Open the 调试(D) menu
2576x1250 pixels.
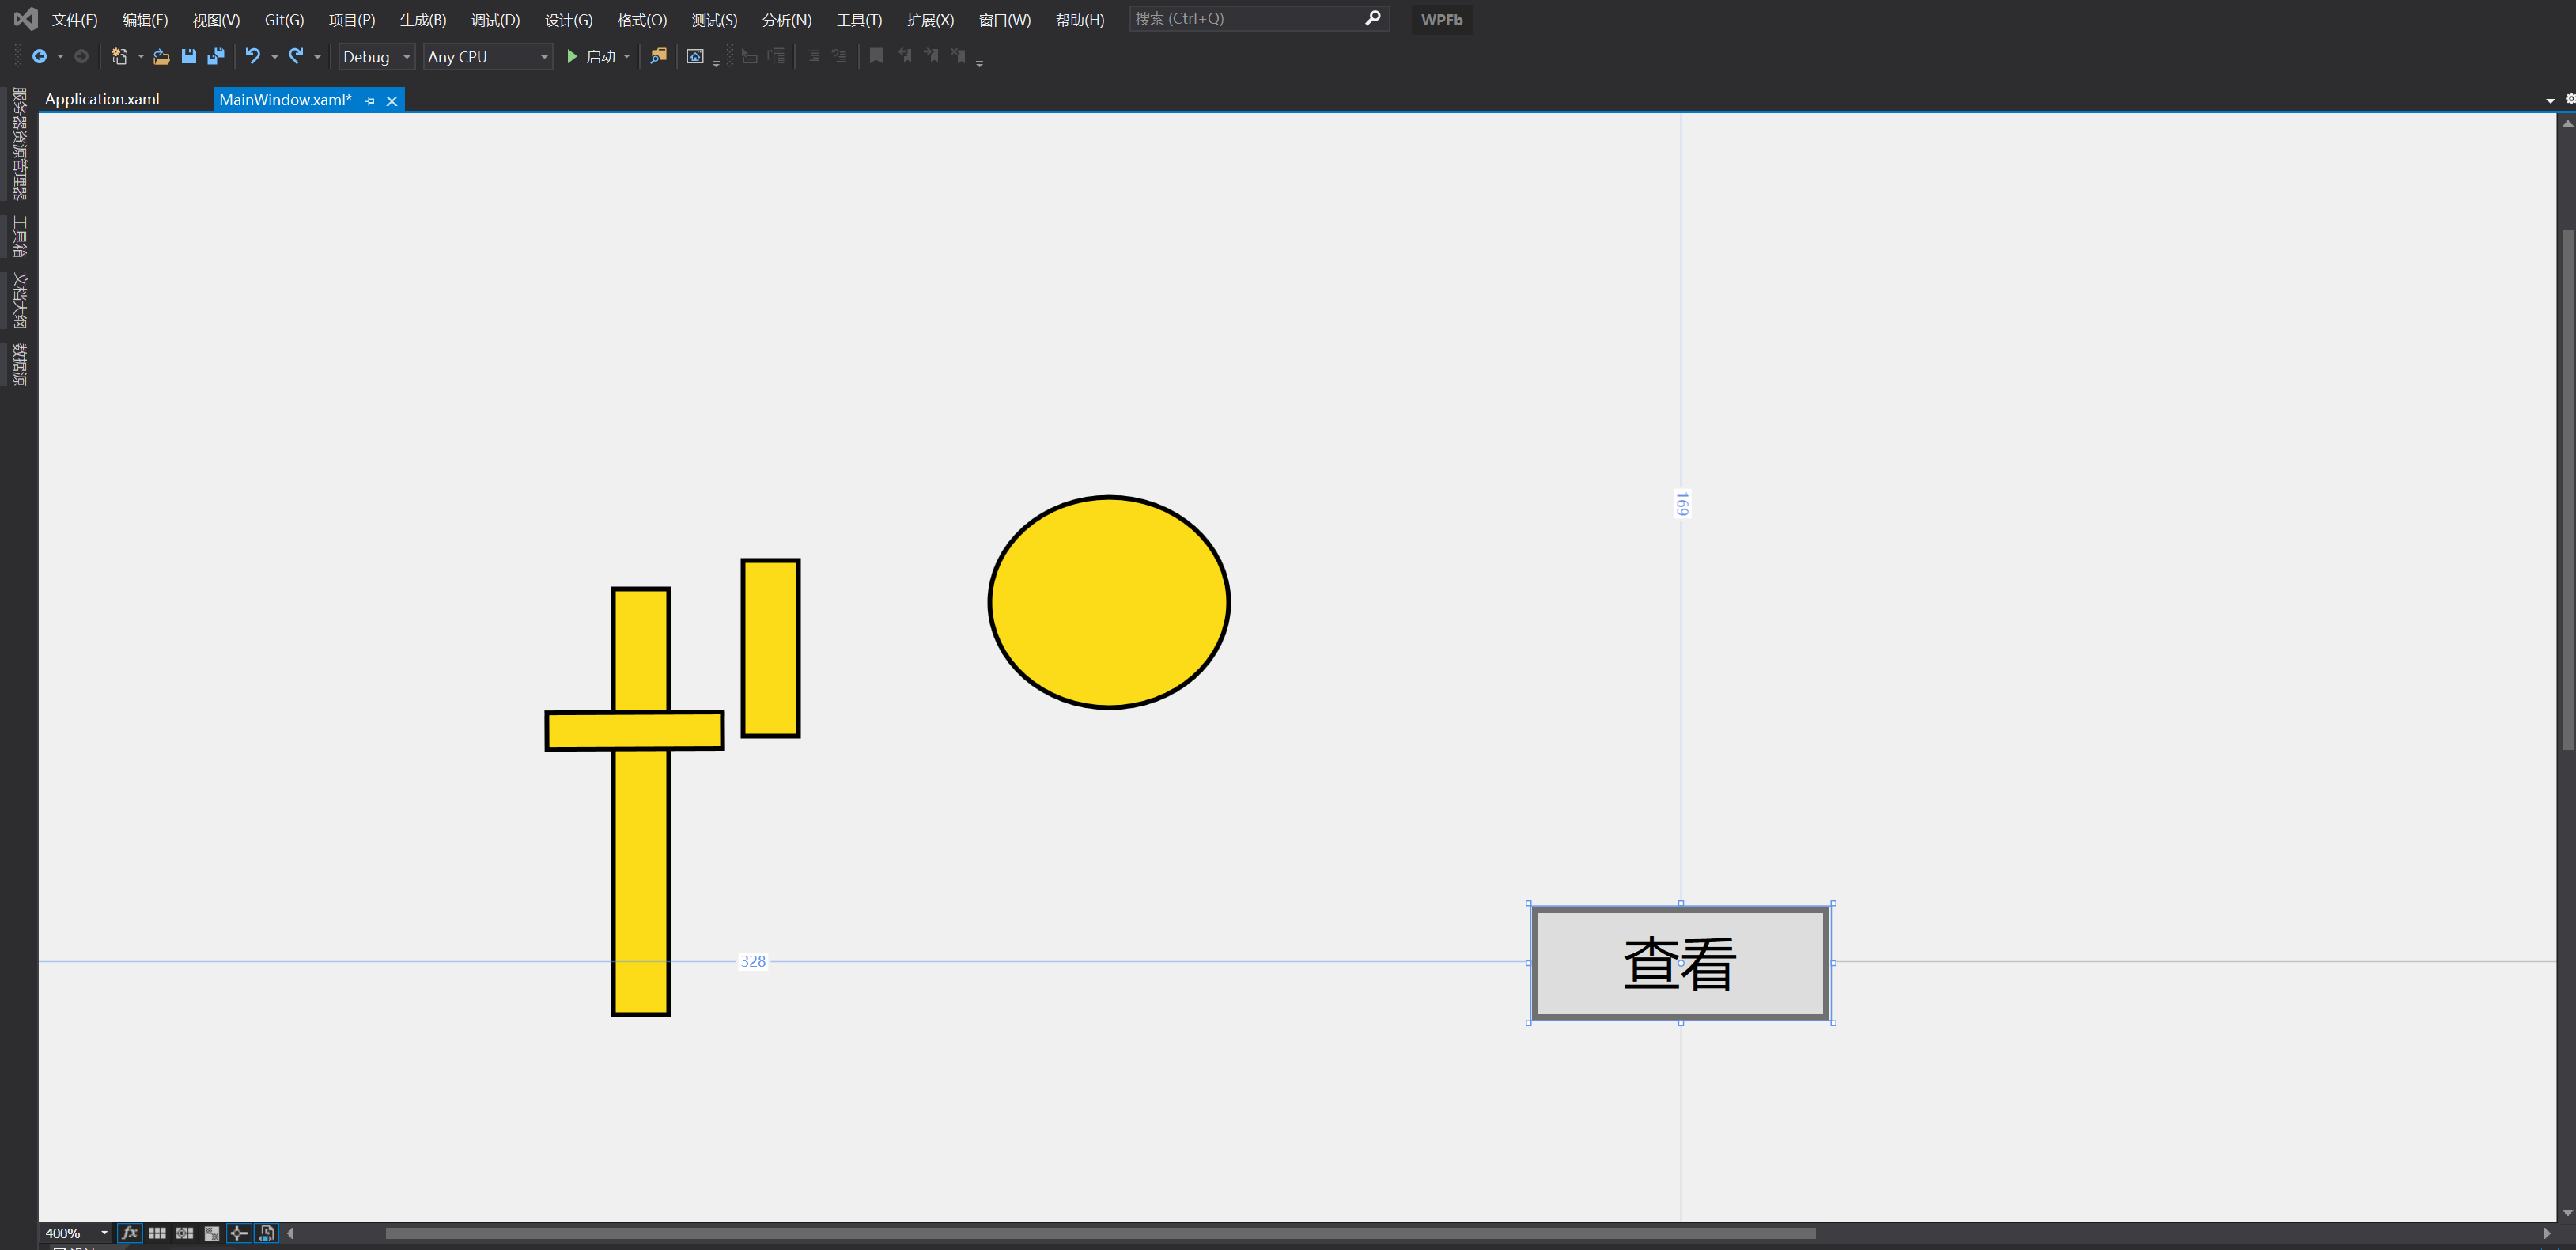(496, 20)
